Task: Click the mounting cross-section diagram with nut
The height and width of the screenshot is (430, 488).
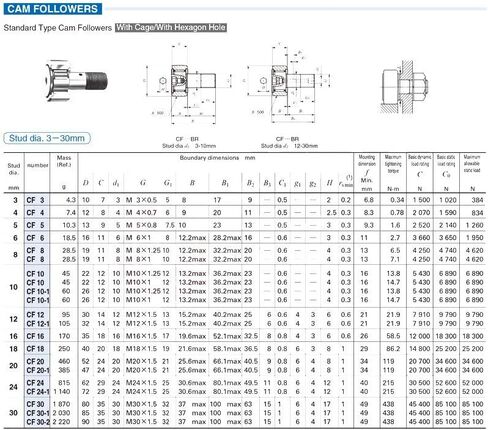Action: [x=404, y=86]
